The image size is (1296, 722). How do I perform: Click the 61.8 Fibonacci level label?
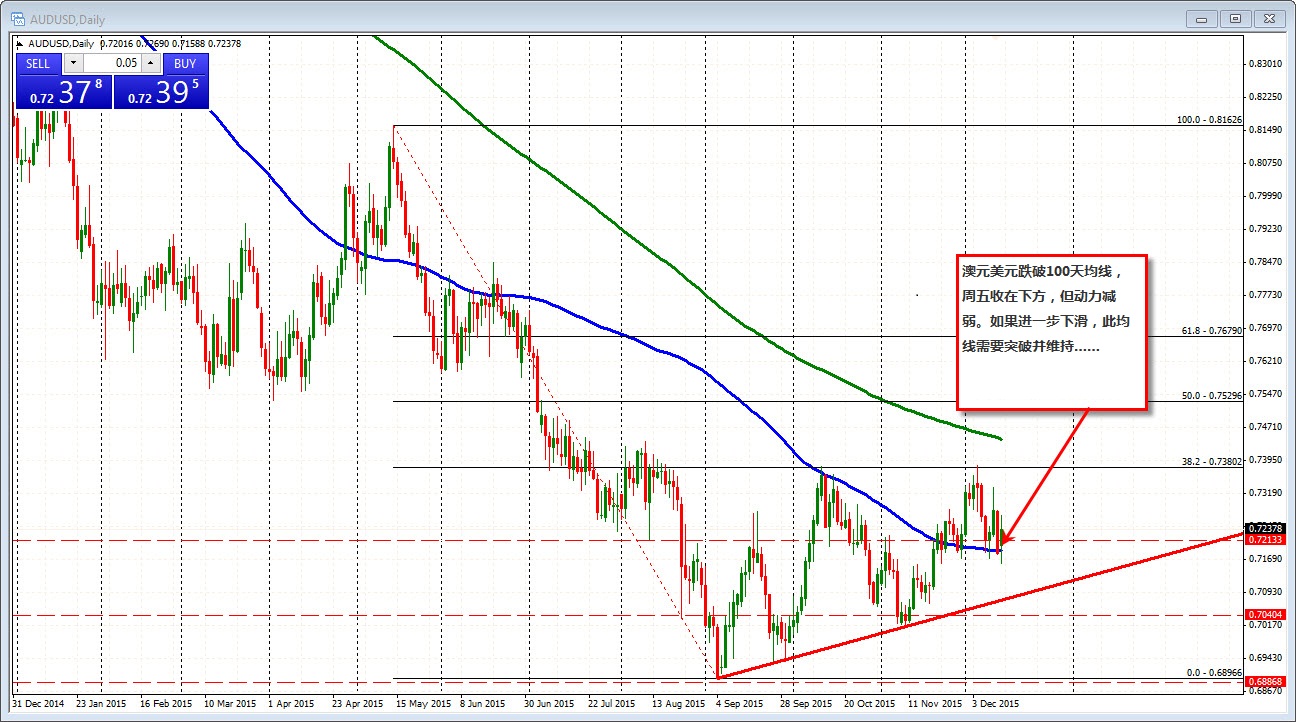click(1212, 329)
